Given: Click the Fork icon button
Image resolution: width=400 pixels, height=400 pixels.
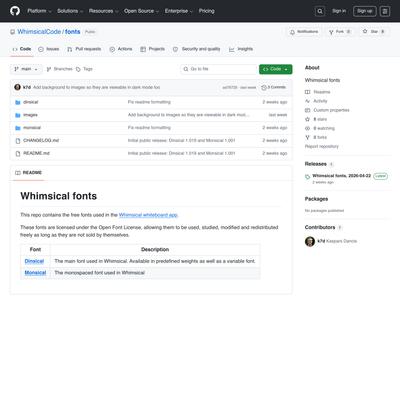Looking at the screenshot, I should pyautogui.click(x=339, y=32).
